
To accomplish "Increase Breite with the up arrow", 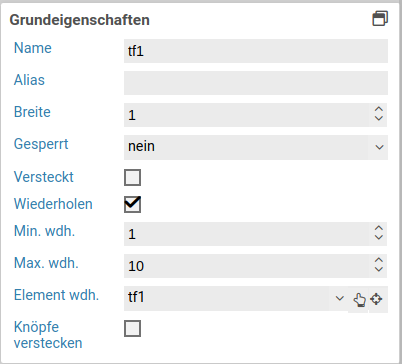I will (378, 109).
